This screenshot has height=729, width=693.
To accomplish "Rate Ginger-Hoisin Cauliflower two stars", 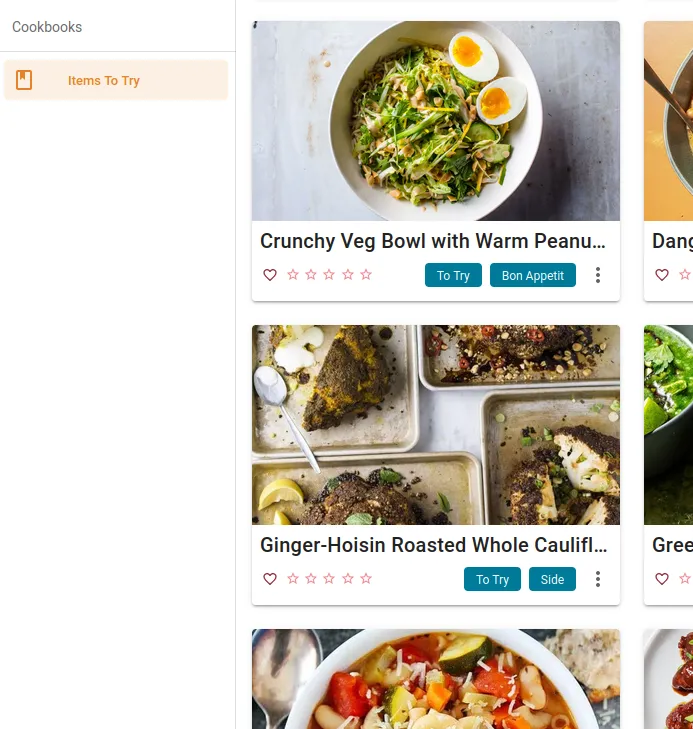I will pos(311,579).
